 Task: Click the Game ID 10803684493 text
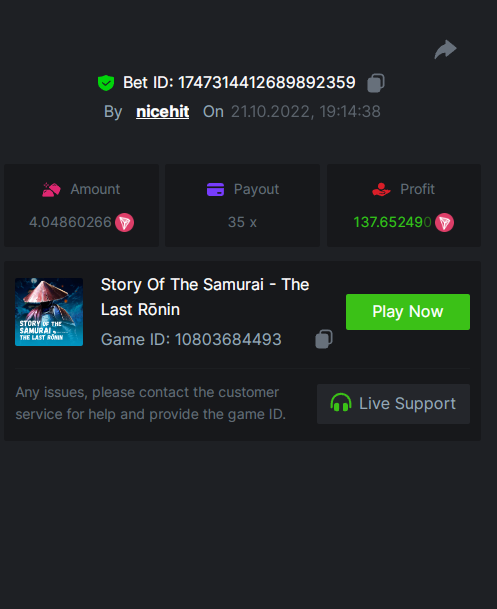191,339
